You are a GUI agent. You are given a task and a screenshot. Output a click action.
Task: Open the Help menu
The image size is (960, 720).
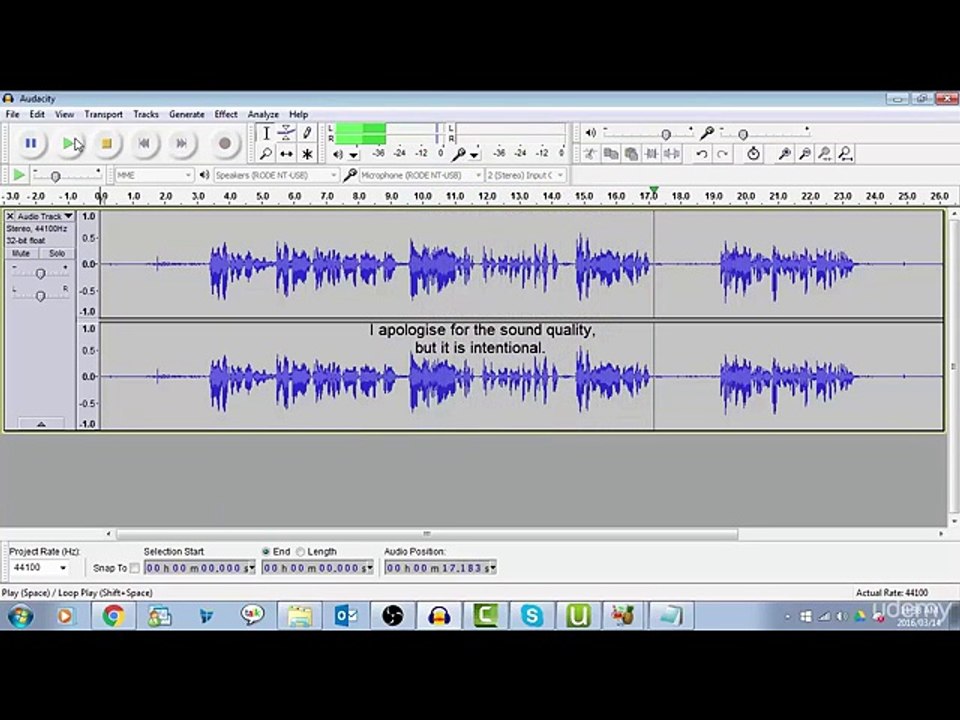pyautogui.click(x=298, y=114)
